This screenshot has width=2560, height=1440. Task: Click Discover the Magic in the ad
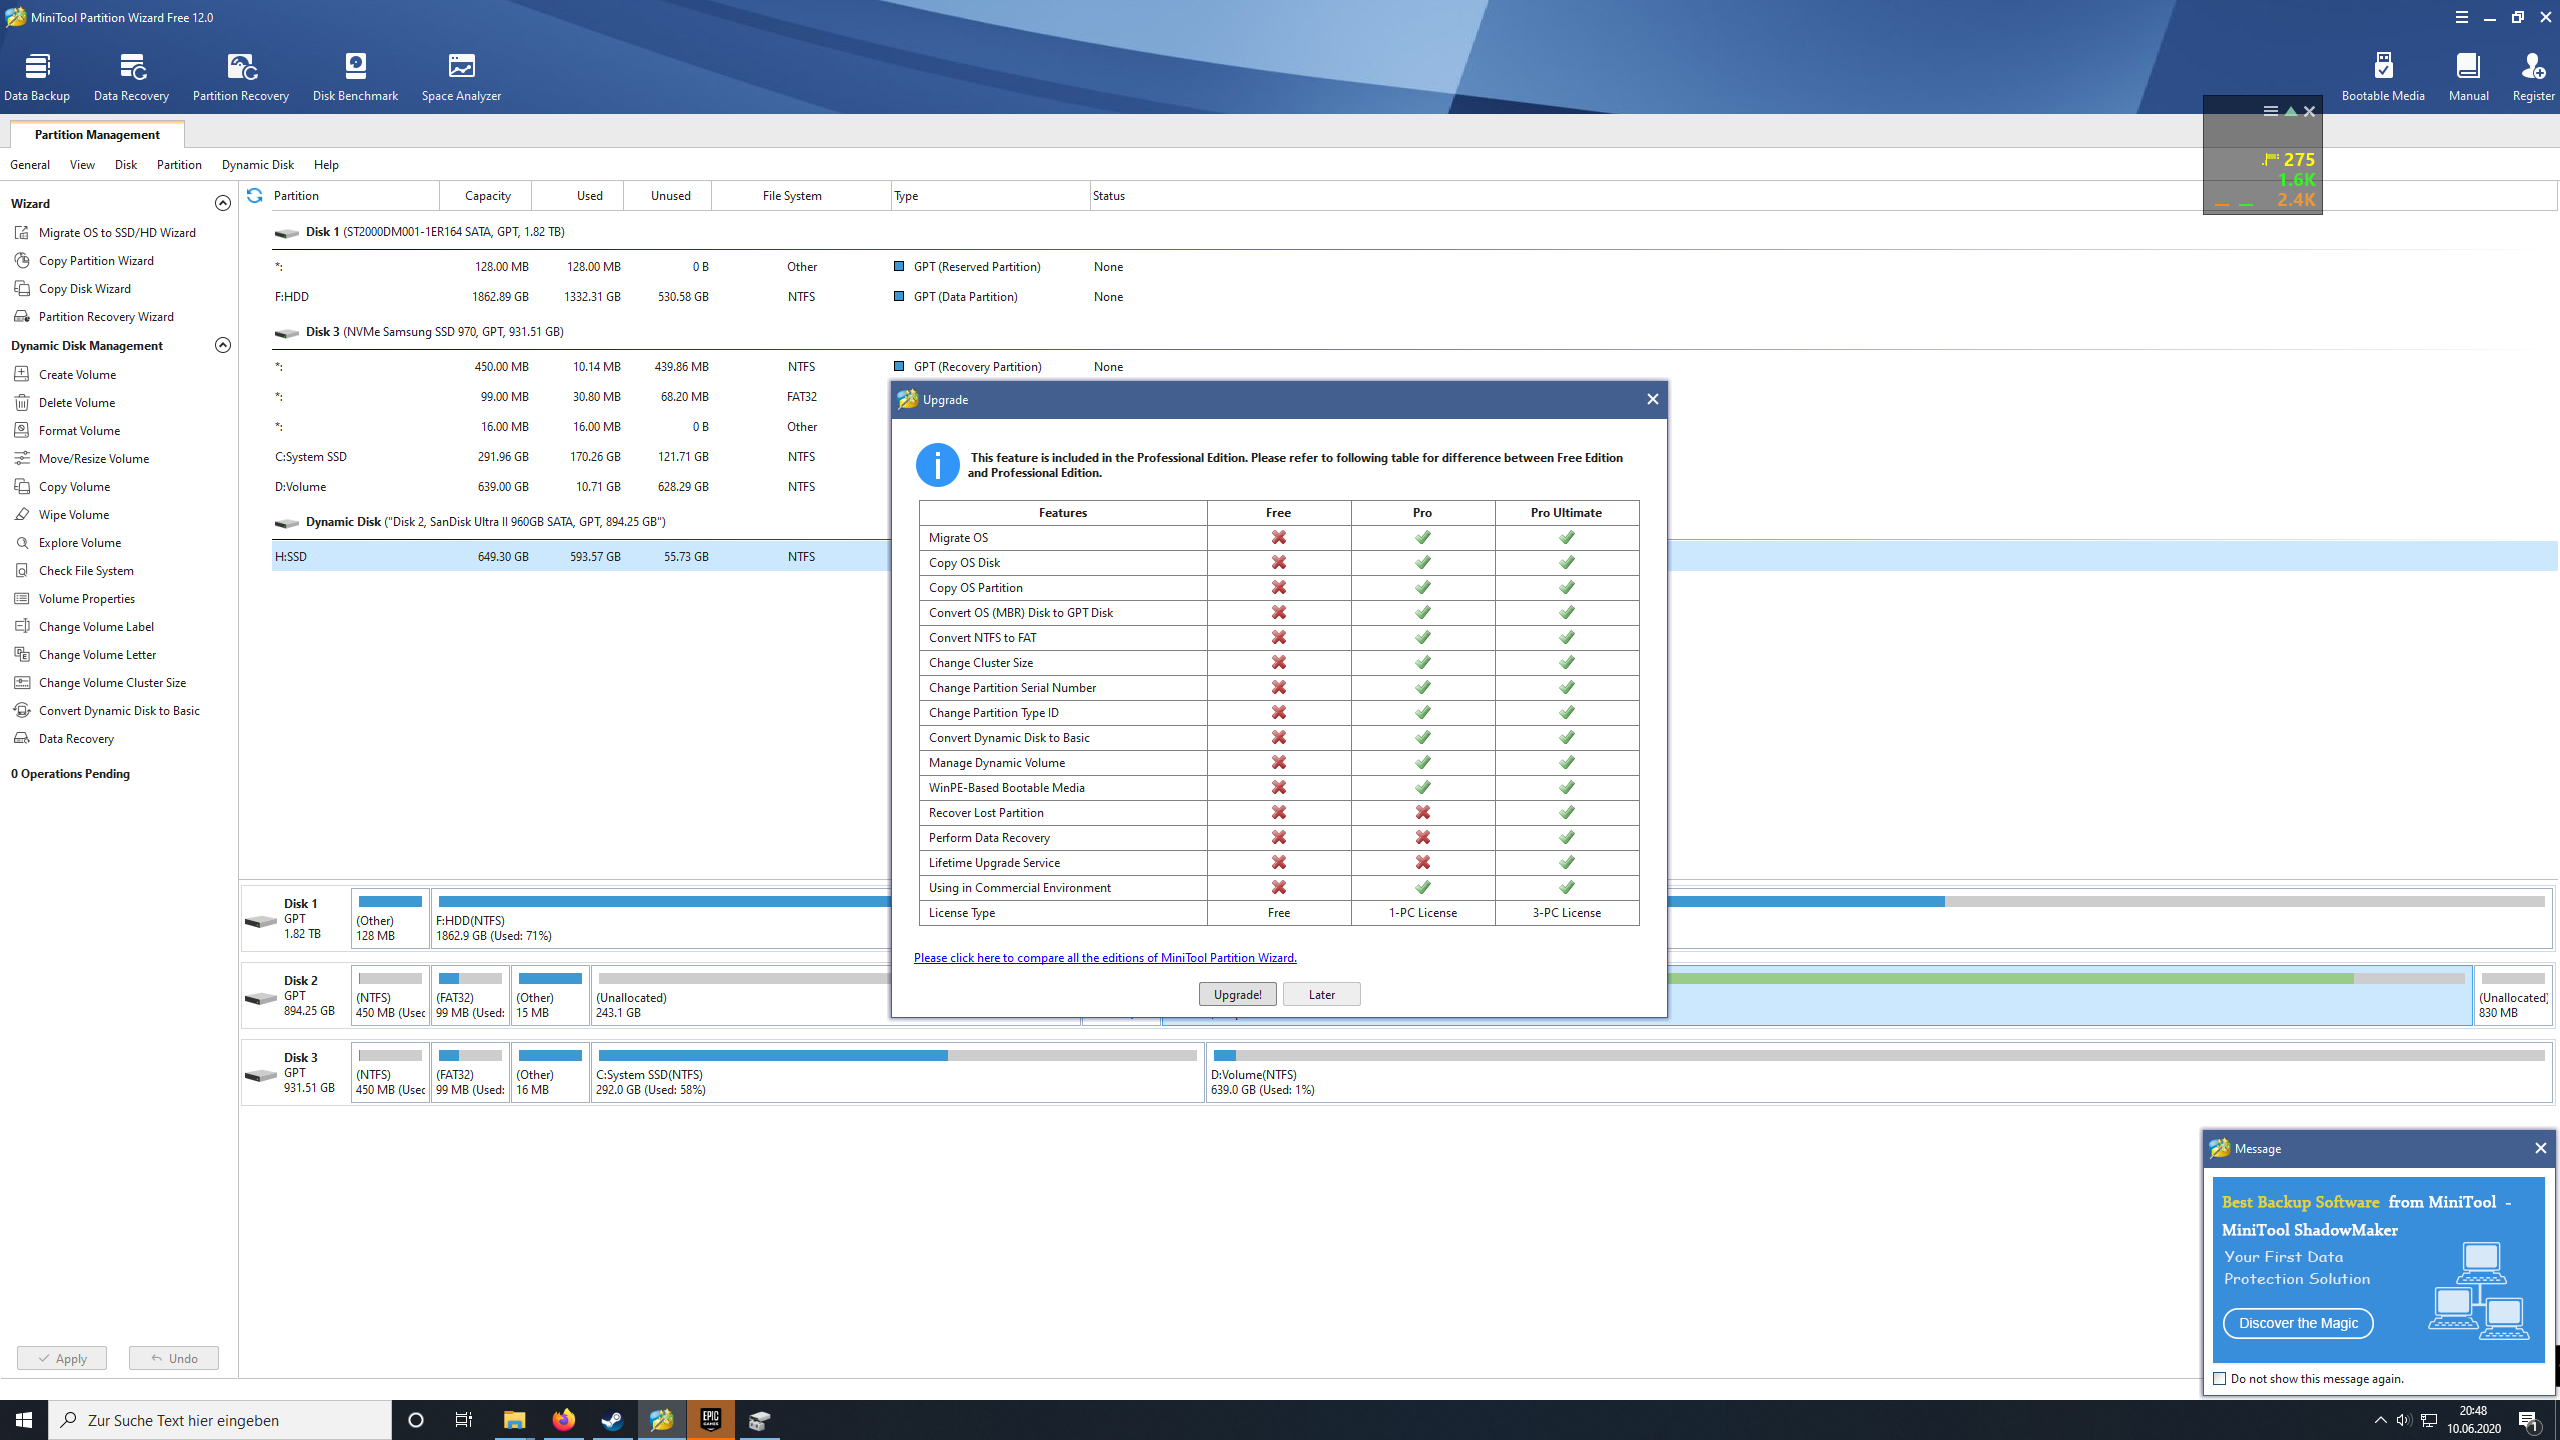2298,1324
